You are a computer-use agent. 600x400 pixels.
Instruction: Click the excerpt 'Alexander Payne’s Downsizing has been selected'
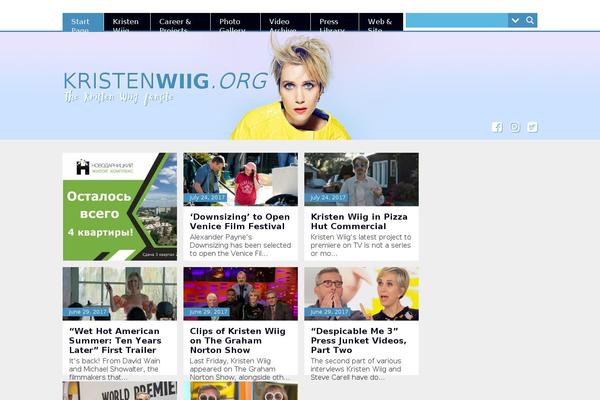(x=240, y=245)
